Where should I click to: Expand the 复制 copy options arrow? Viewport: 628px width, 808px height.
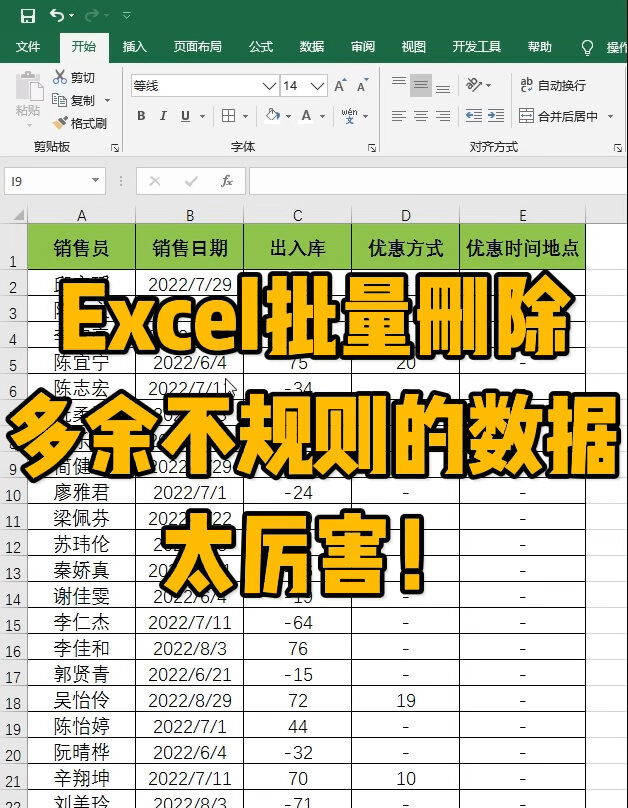[107, 100]
